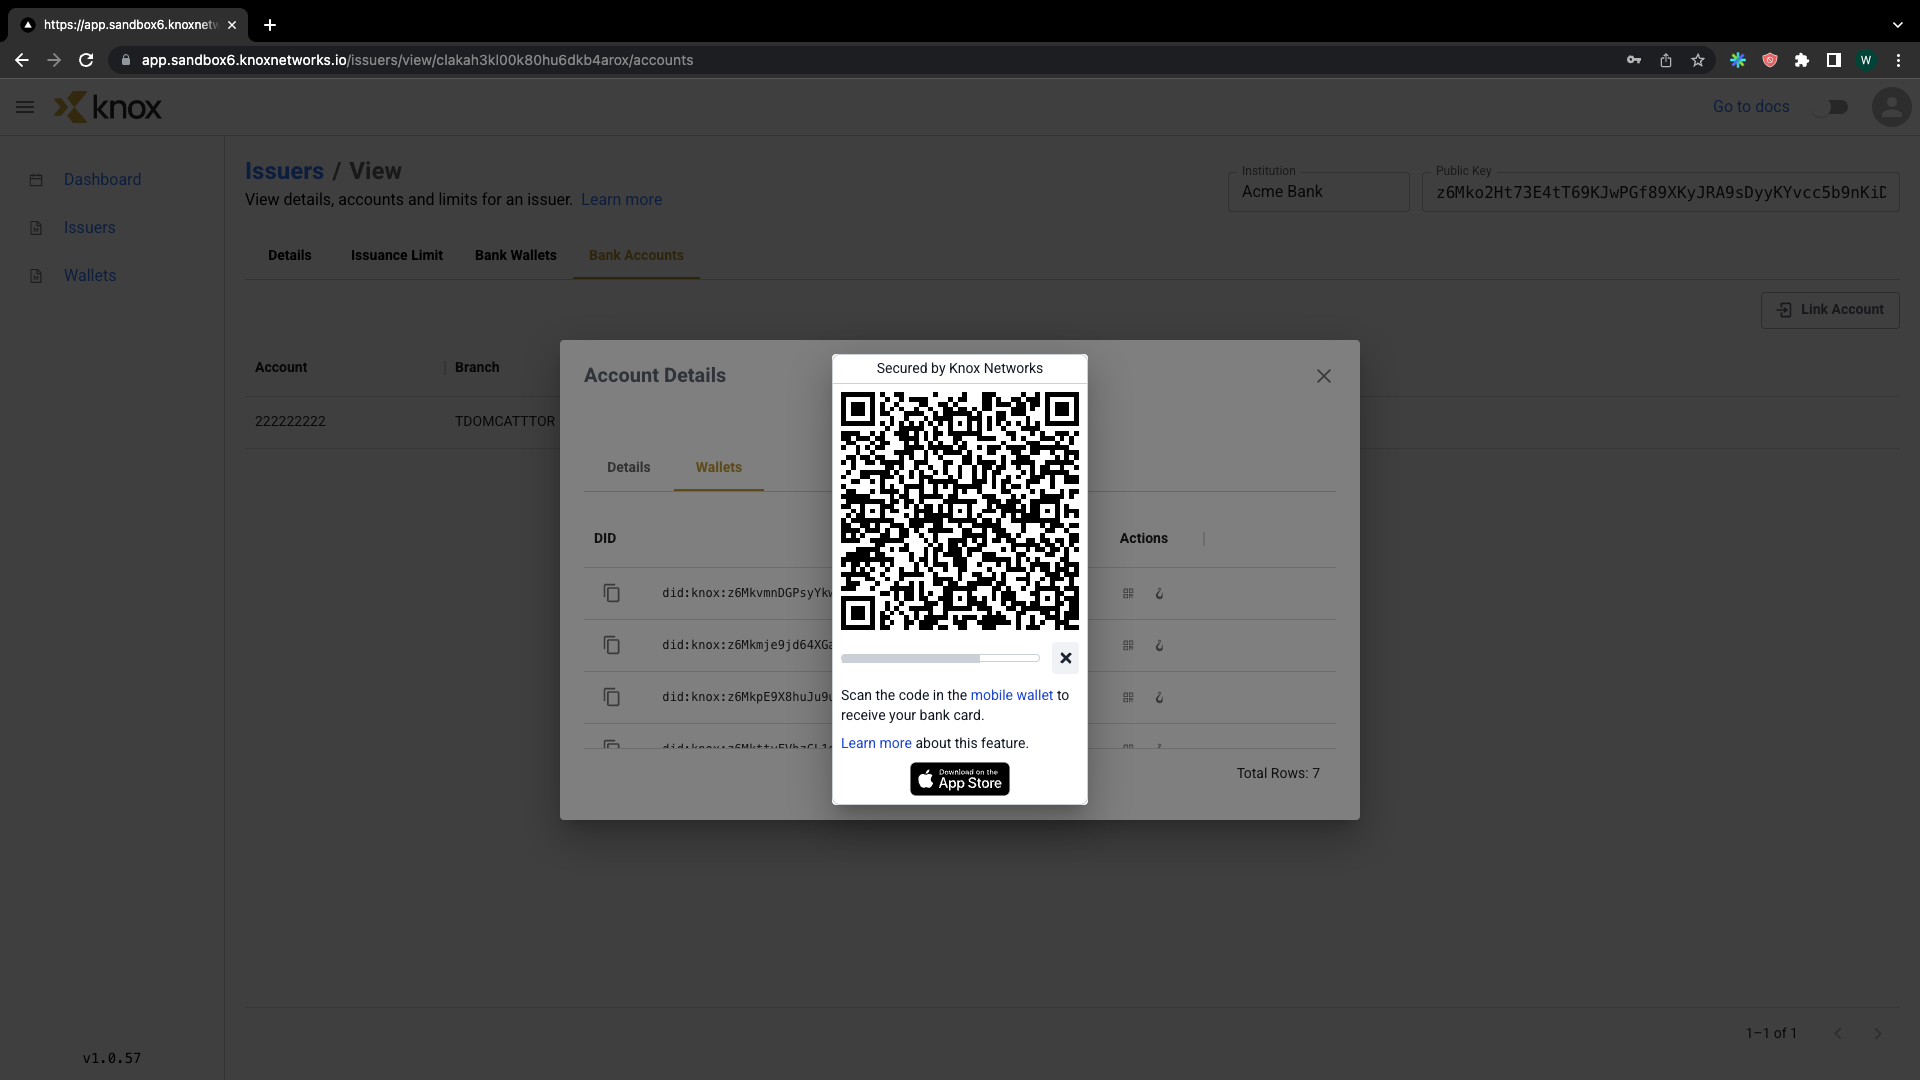The image size is (1920, 1080).
Task: Copy the DID starting z6MkvmnDGPsyYk
Action: [x=612, y=593]
